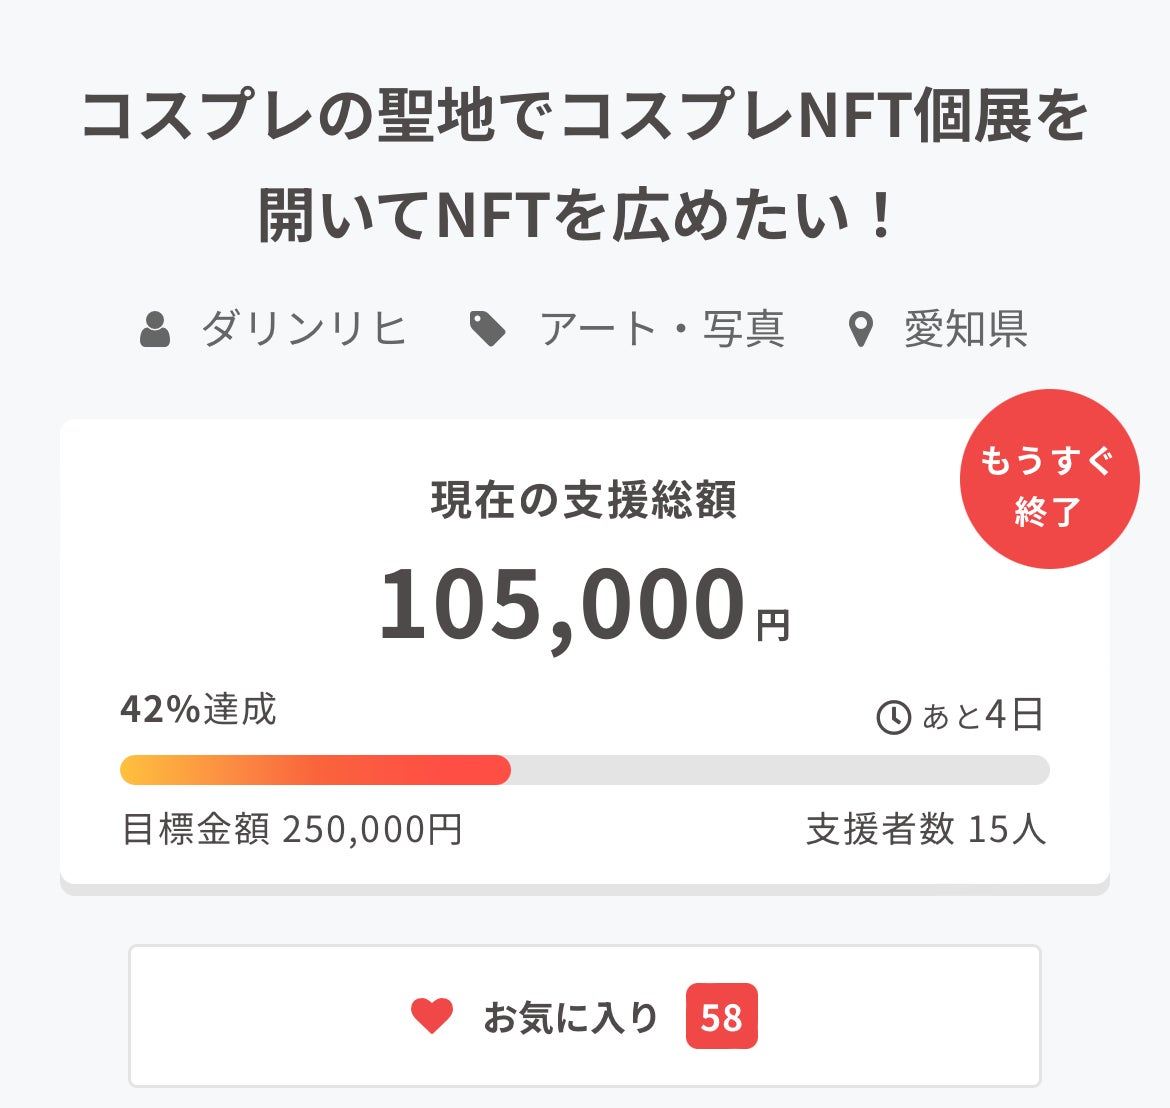Click the orange-red funding progress bar
This screenshot has height=1108, width=1170.
pyautogui.click(x=315, y=770)
